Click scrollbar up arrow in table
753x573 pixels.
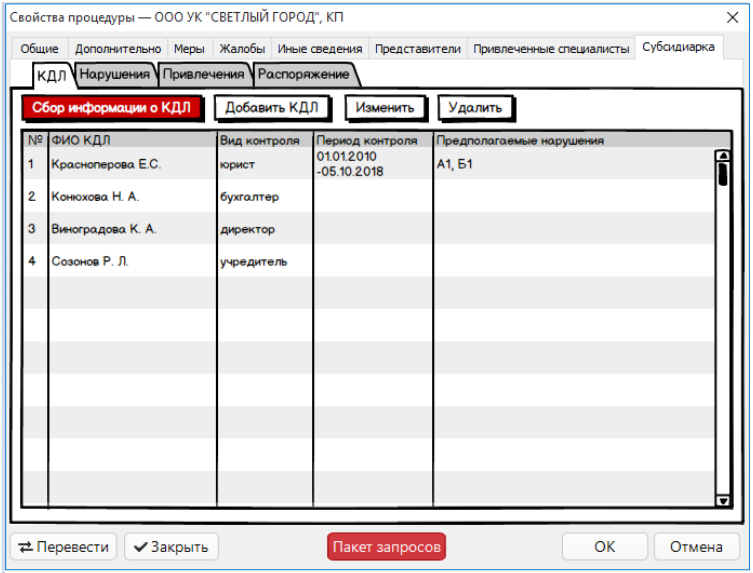[x=722, y=156]
